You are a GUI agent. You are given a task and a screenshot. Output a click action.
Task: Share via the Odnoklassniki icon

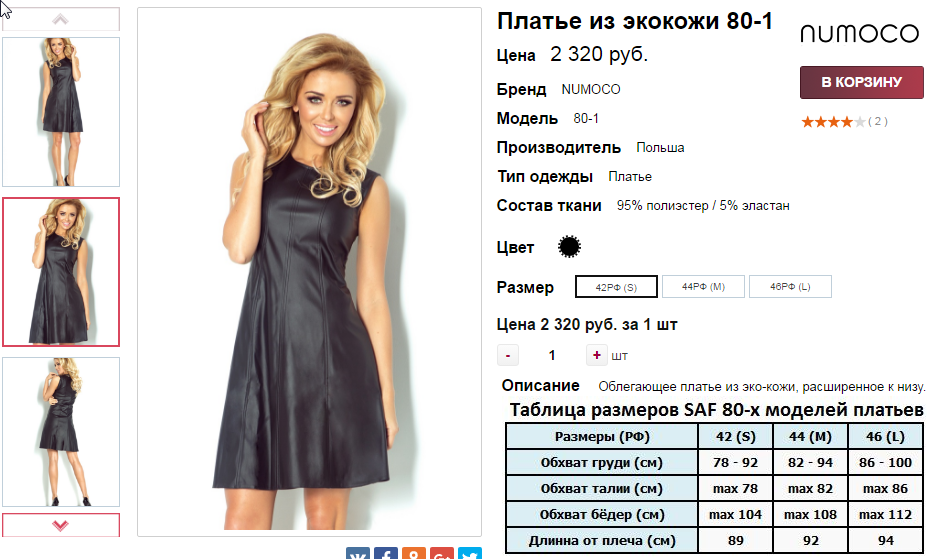(414, 554)
